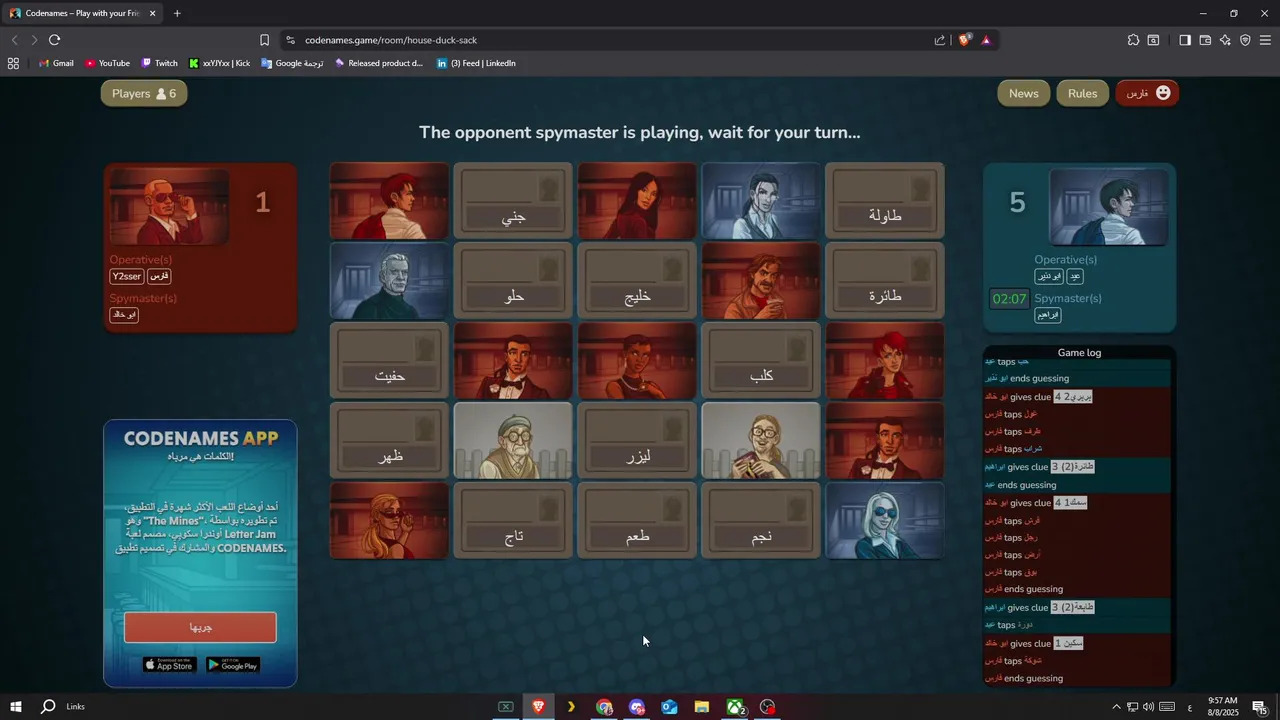Click the blue team agent portrait
The width and height of the screenshot is (1280, 720).
1108,207
